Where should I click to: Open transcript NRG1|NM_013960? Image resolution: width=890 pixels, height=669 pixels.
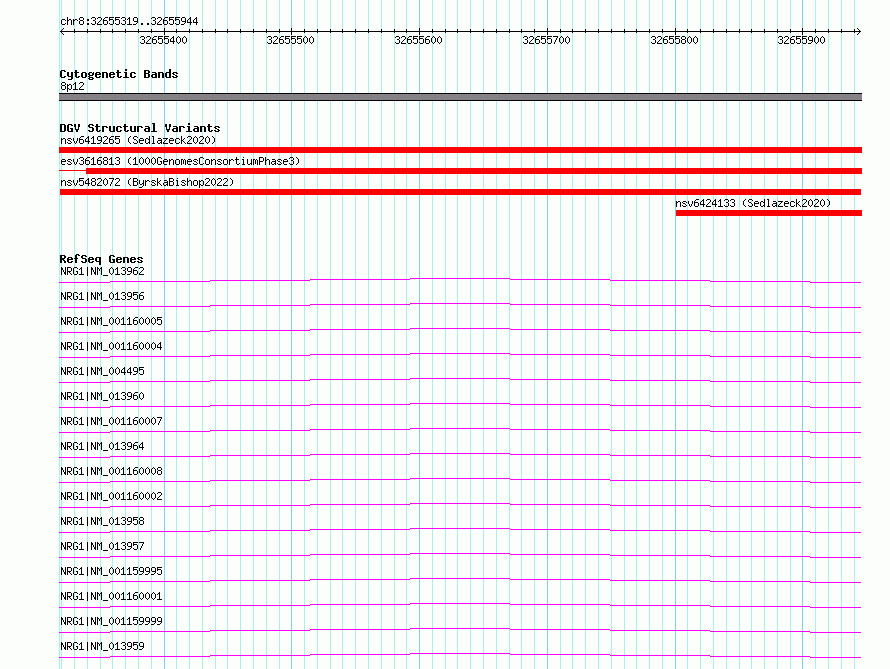pos(102,396)
